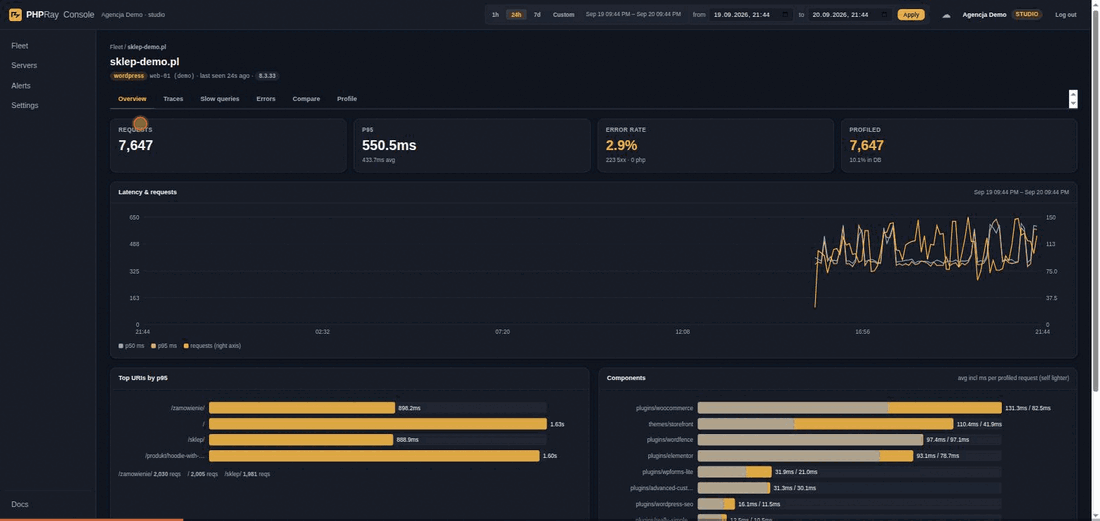This screenshot has height=521, width=1100.
Task: Click the /zamowienie/ p95 bar
Action: (302, 407)
